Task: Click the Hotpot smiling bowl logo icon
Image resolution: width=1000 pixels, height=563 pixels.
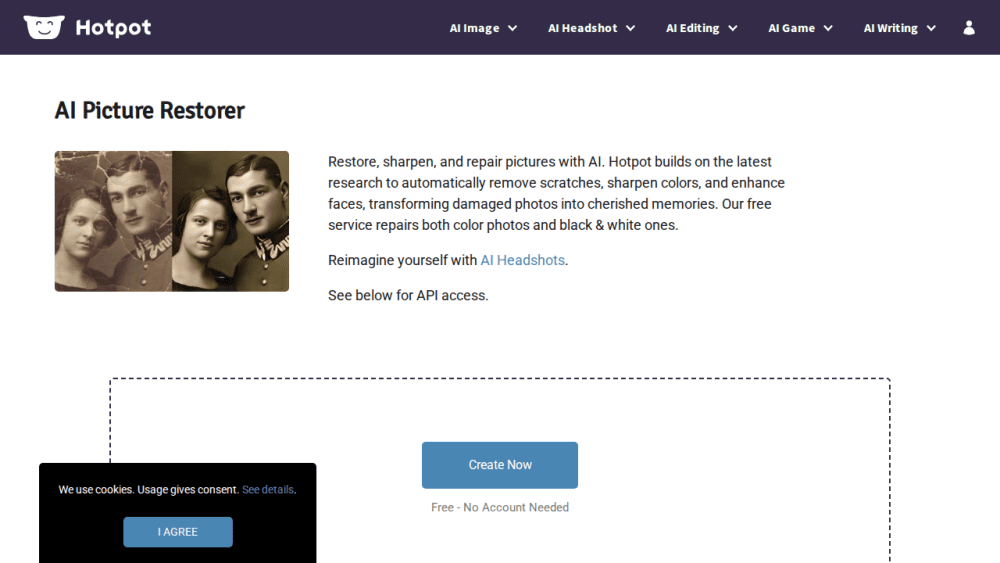Action: [44, 27]
